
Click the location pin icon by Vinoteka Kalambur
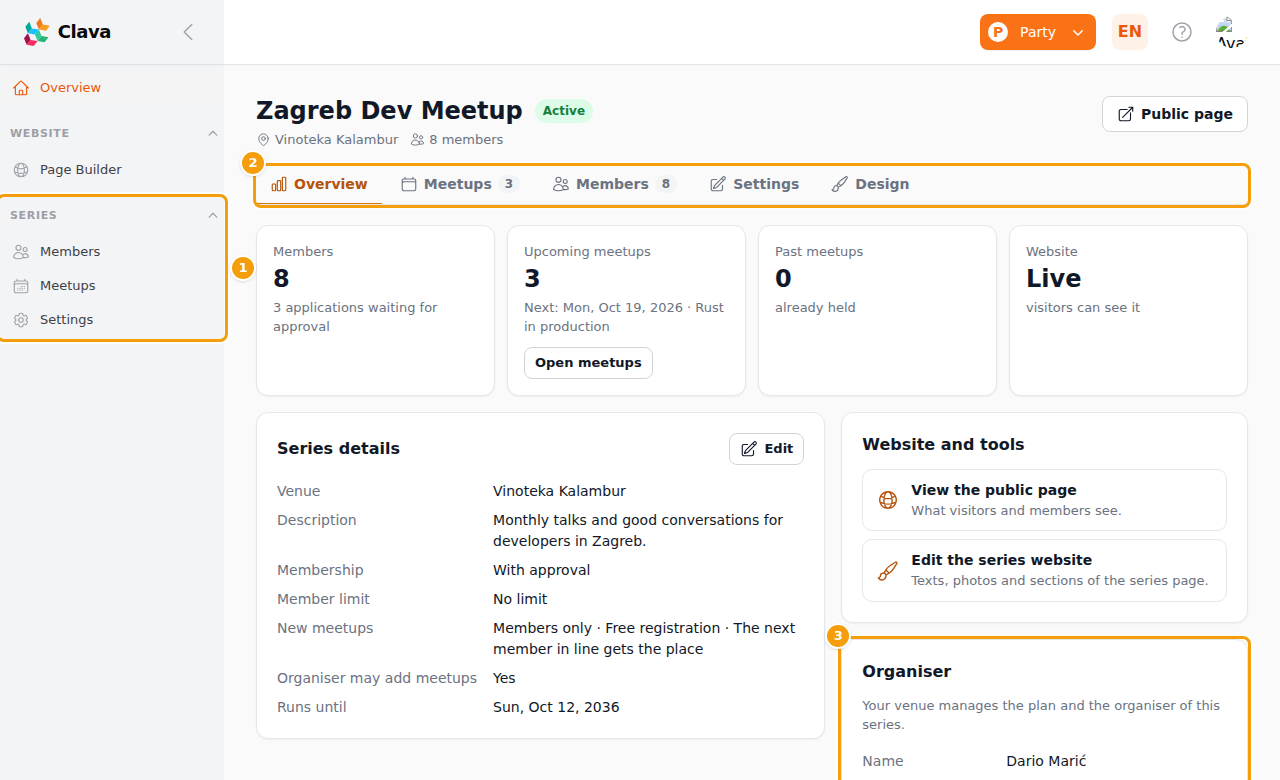264,140
